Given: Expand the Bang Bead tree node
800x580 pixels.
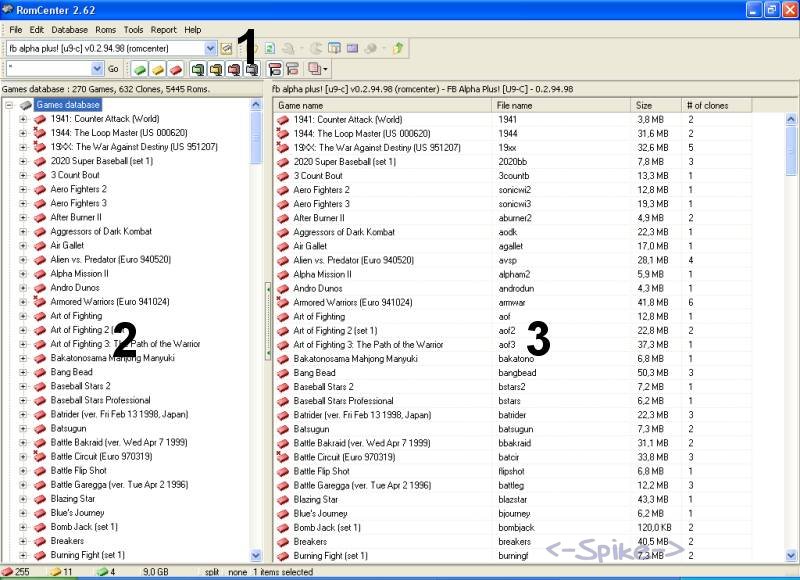Looking at the screenshot, I should coord(23,372).
